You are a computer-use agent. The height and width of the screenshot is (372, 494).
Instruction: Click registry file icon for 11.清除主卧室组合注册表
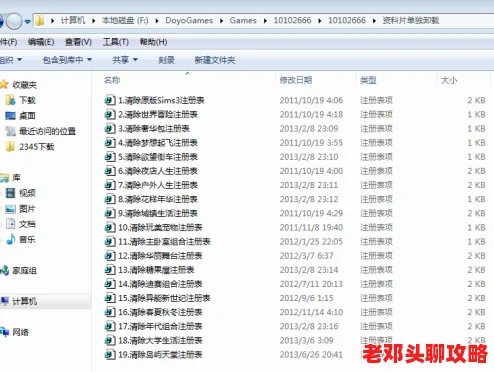click(110, 241)
